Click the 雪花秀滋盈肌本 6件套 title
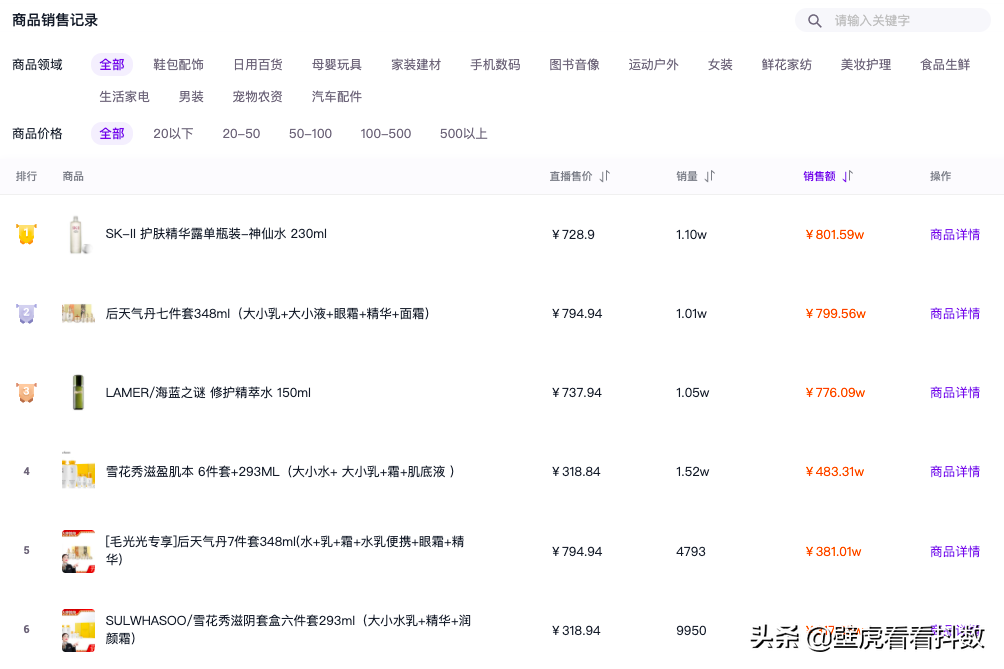This screenshot has height=669, width=1004. [x=280, y=472]
